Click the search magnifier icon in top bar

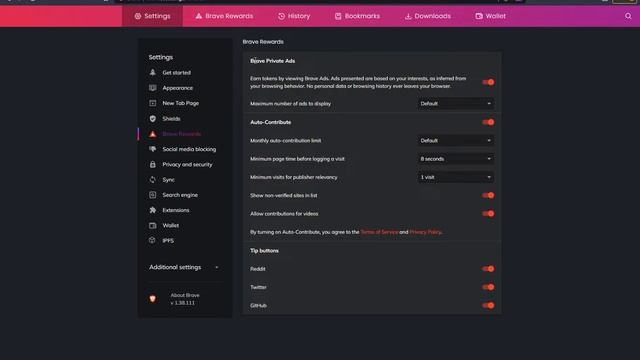[628, 16]
